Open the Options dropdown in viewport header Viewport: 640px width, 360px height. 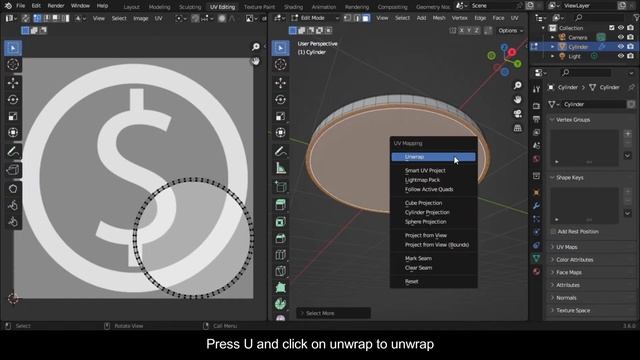(x=510, y=31)
